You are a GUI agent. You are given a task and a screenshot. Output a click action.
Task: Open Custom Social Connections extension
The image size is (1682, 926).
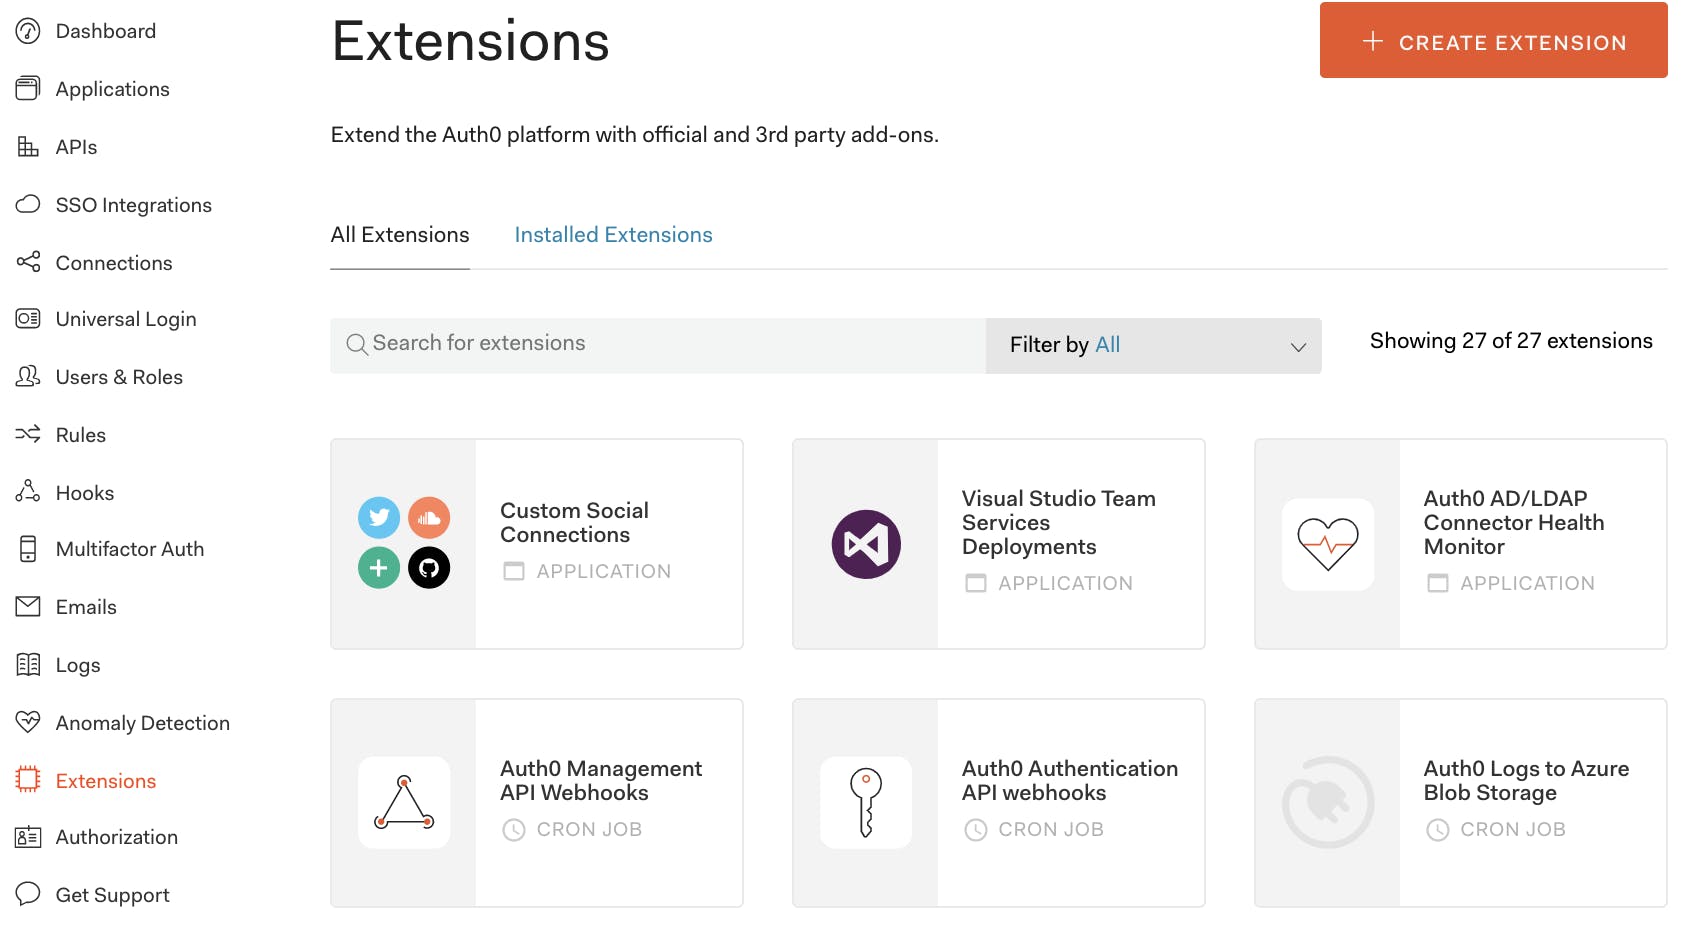(x=574, y=523)
